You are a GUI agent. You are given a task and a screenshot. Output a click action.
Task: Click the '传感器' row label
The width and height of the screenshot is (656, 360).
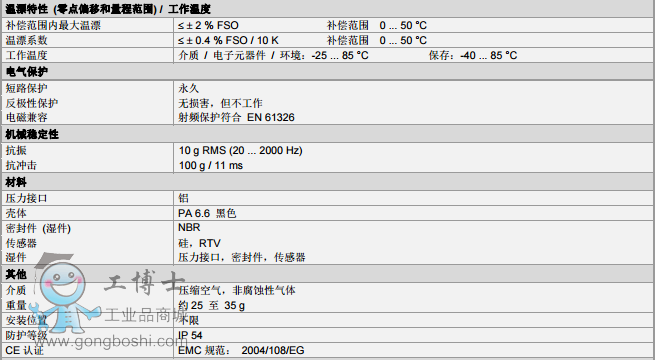tap(21, 243)
